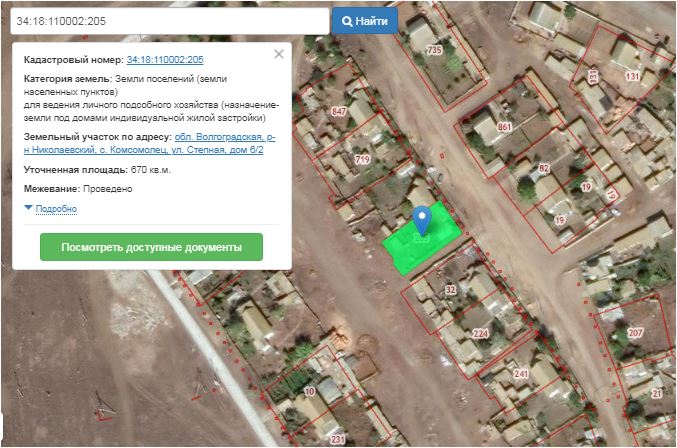
Task: Choose the parcel labeled 241
Action: (520, 373)
